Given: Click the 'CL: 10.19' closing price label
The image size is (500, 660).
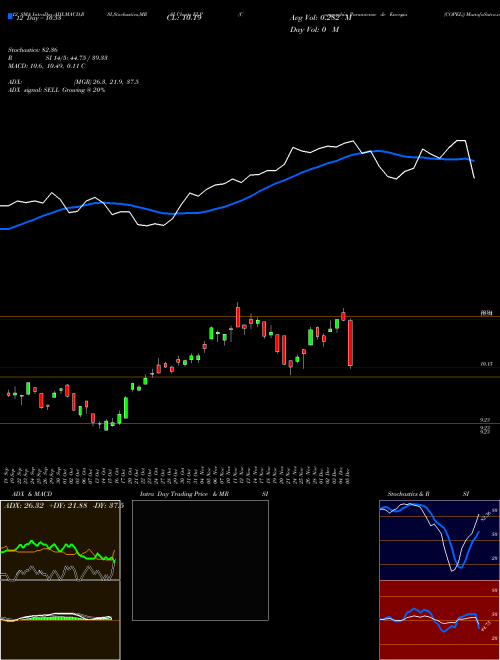Looking at the screenshot, I should click(184, 18).
